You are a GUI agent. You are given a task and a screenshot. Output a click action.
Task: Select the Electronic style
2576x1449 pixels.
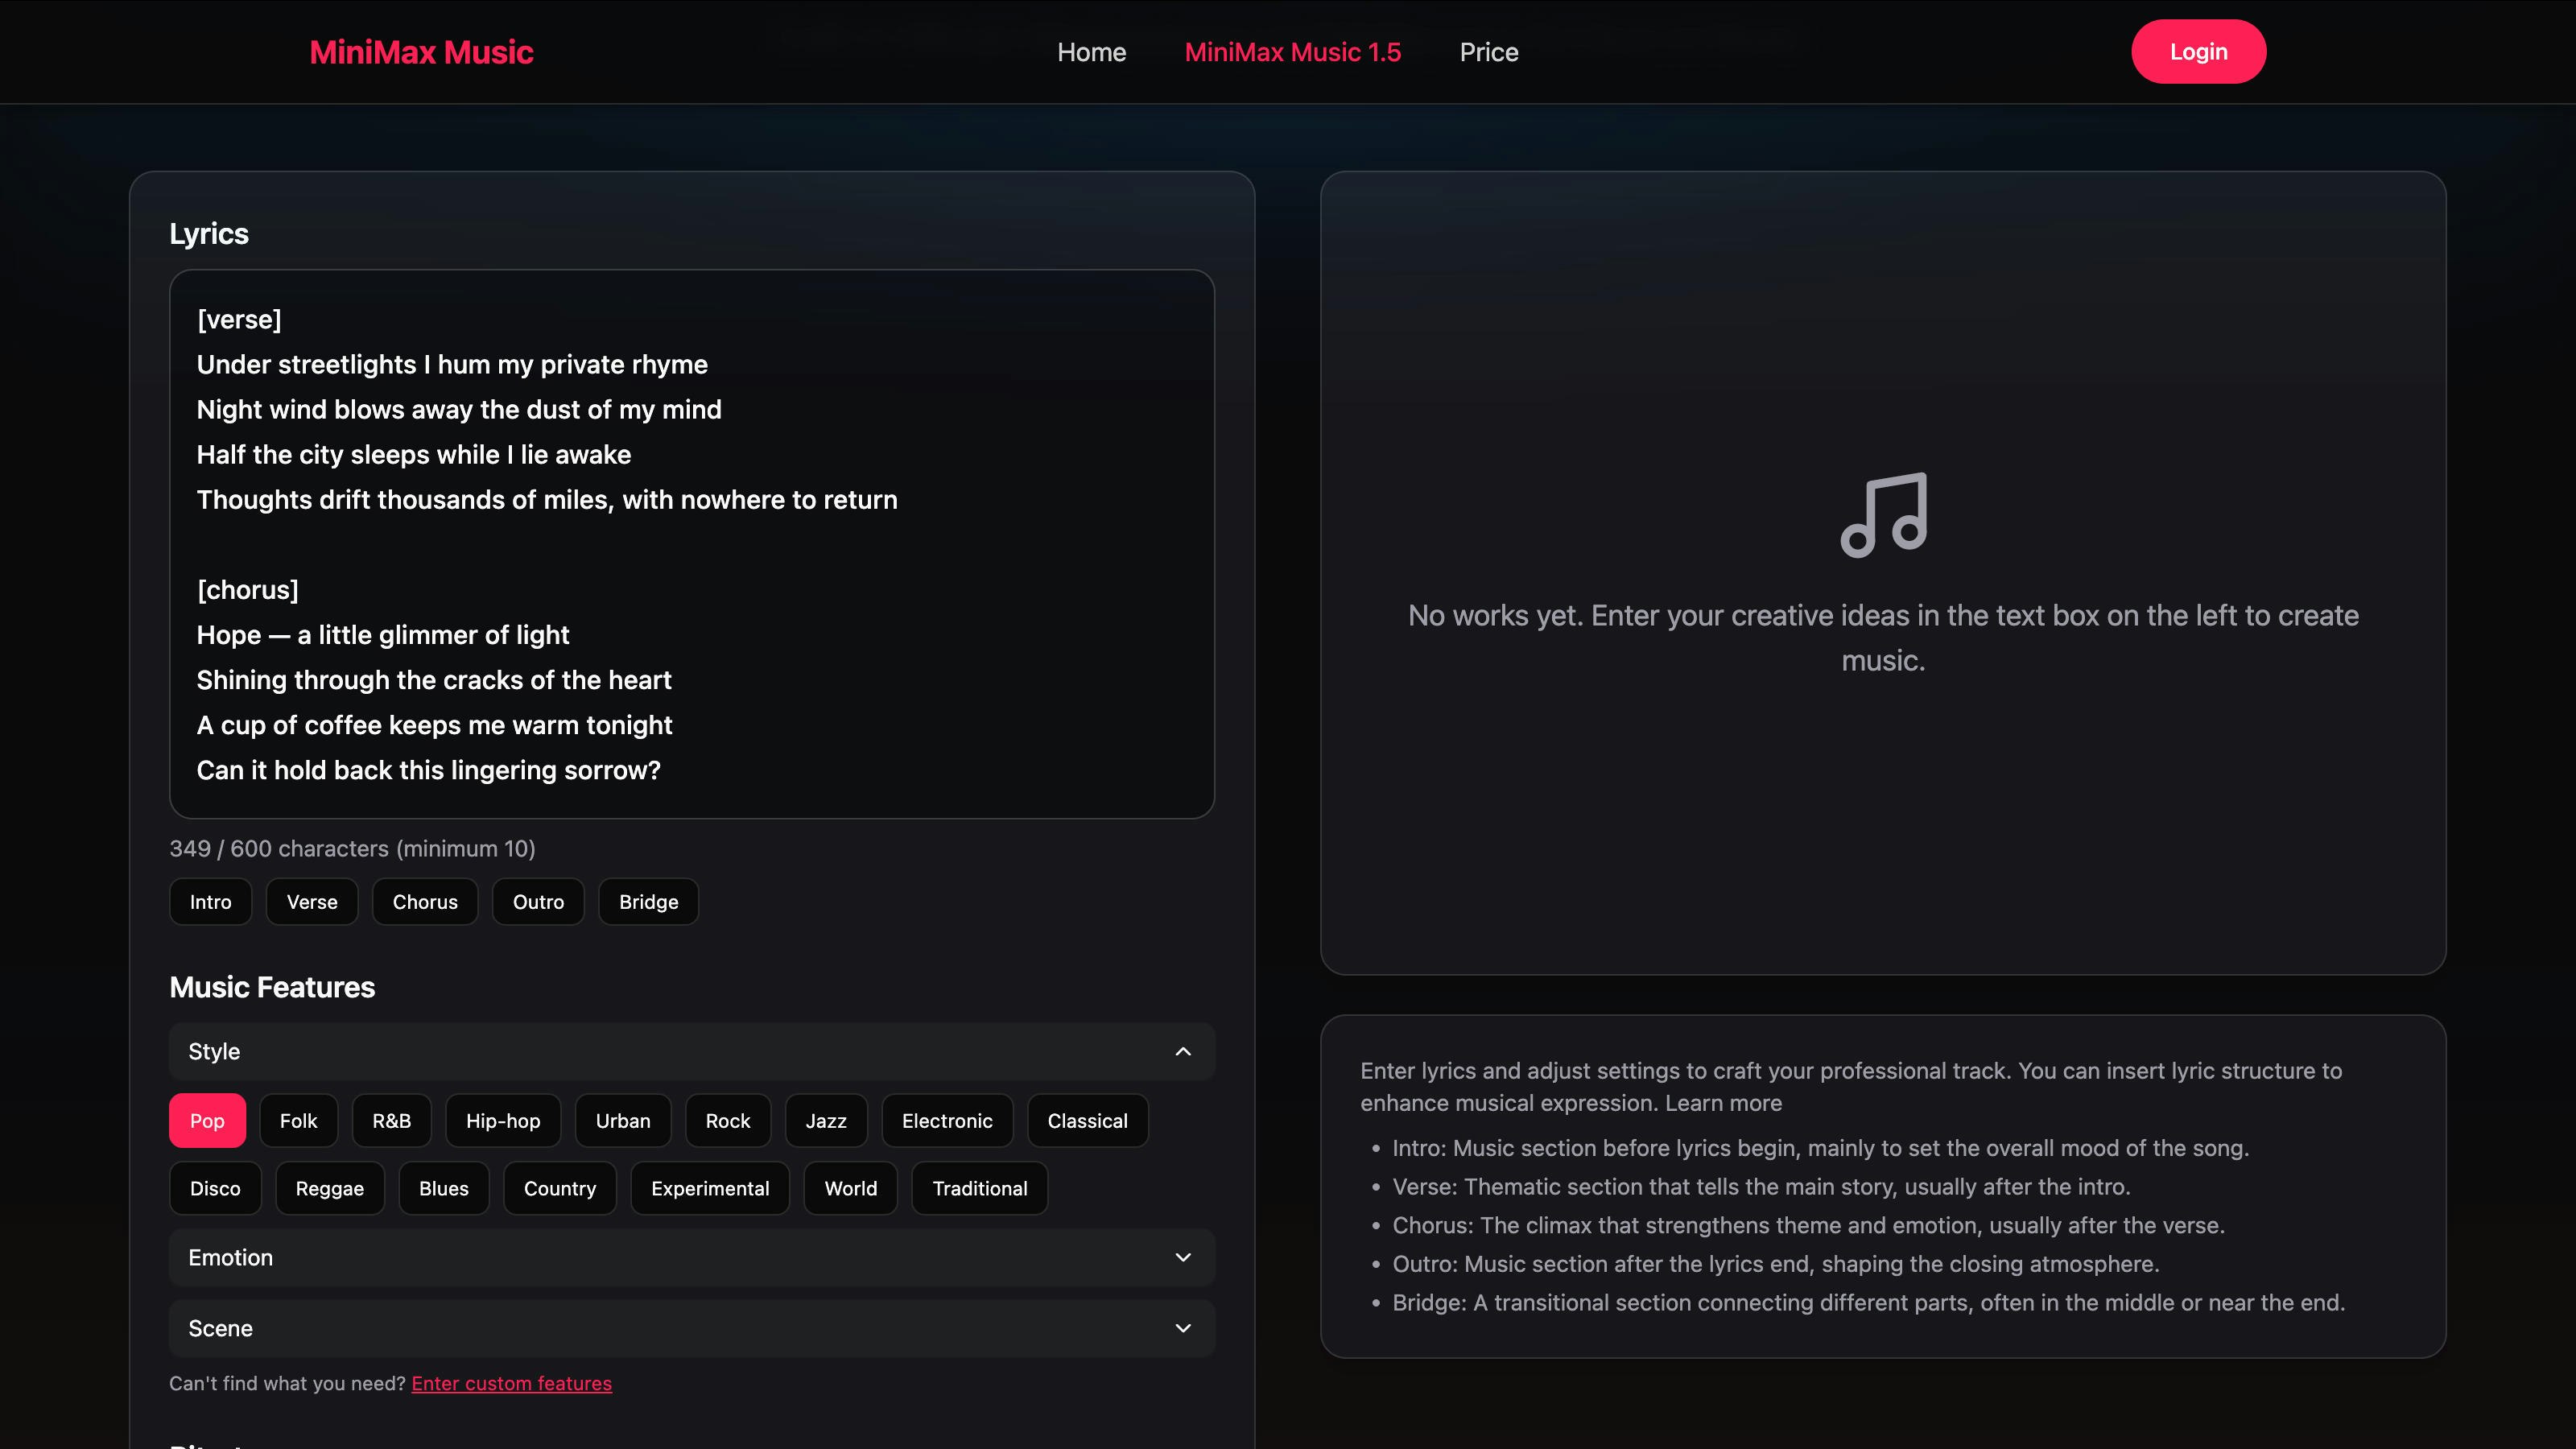947,1120
